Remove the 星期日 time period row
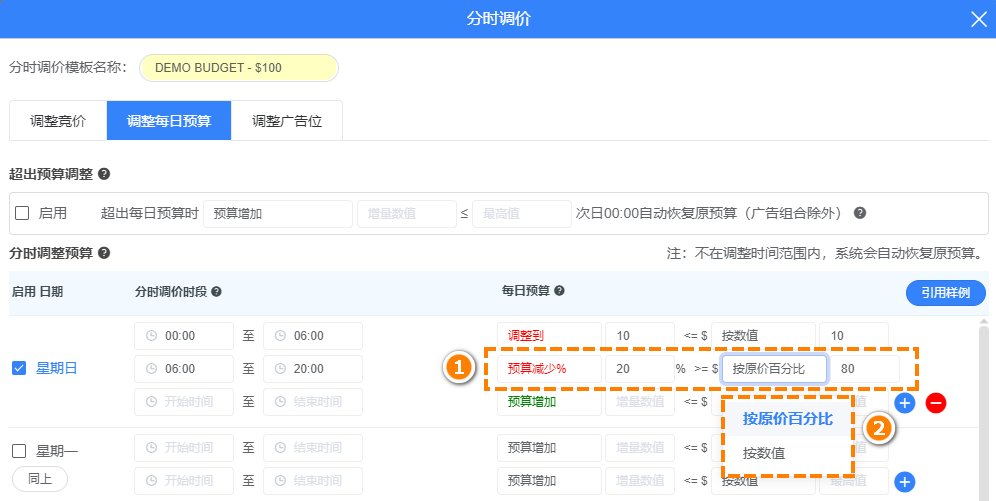996x501 pixels. (x=936, y=403)
